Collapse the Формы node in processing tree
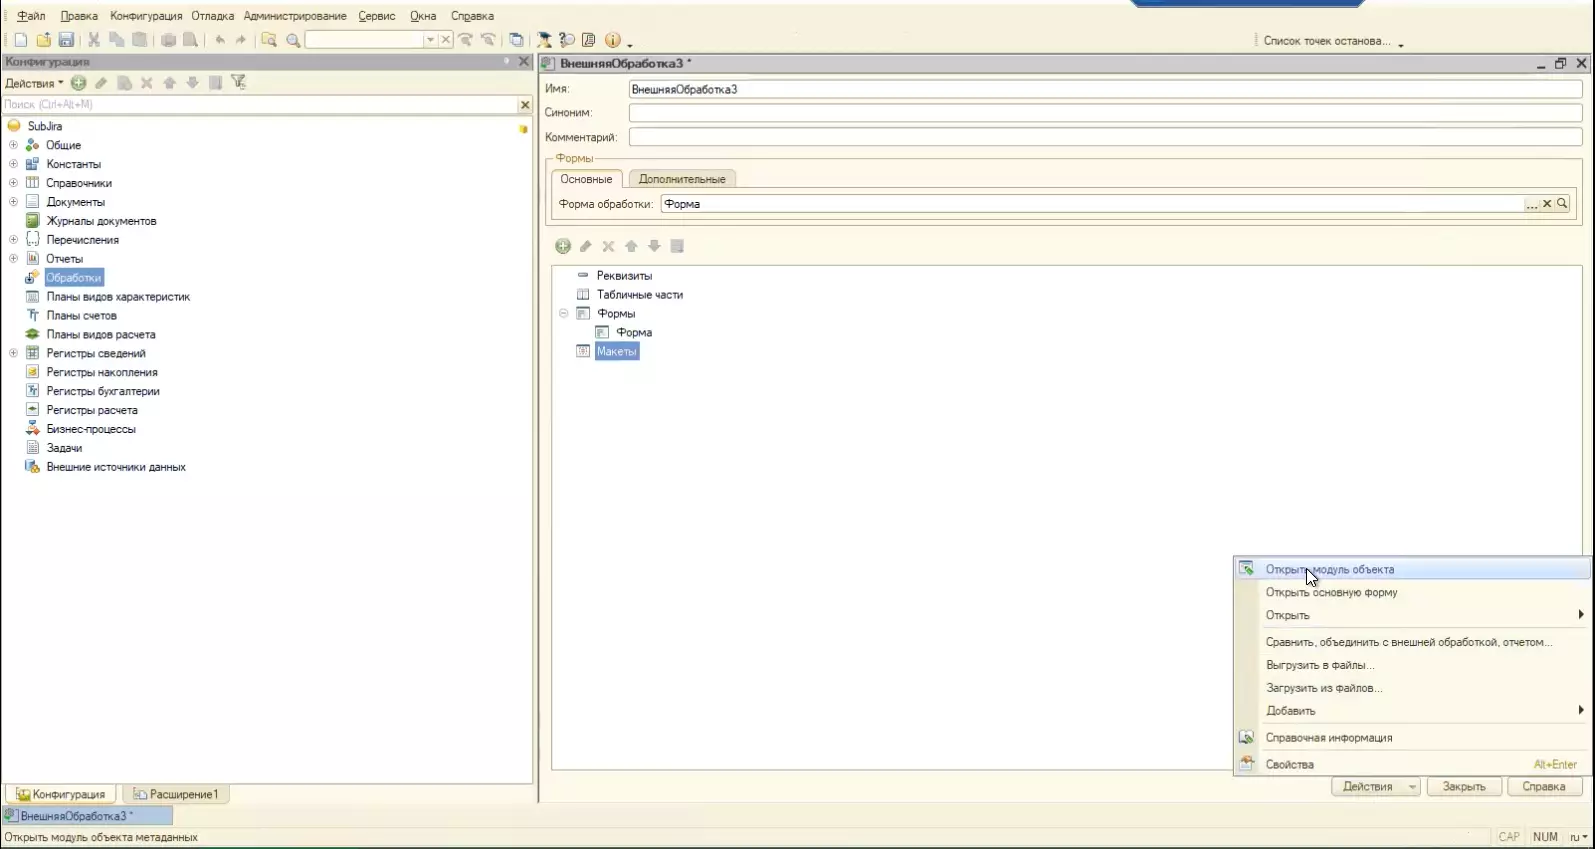 pos(563,314)
